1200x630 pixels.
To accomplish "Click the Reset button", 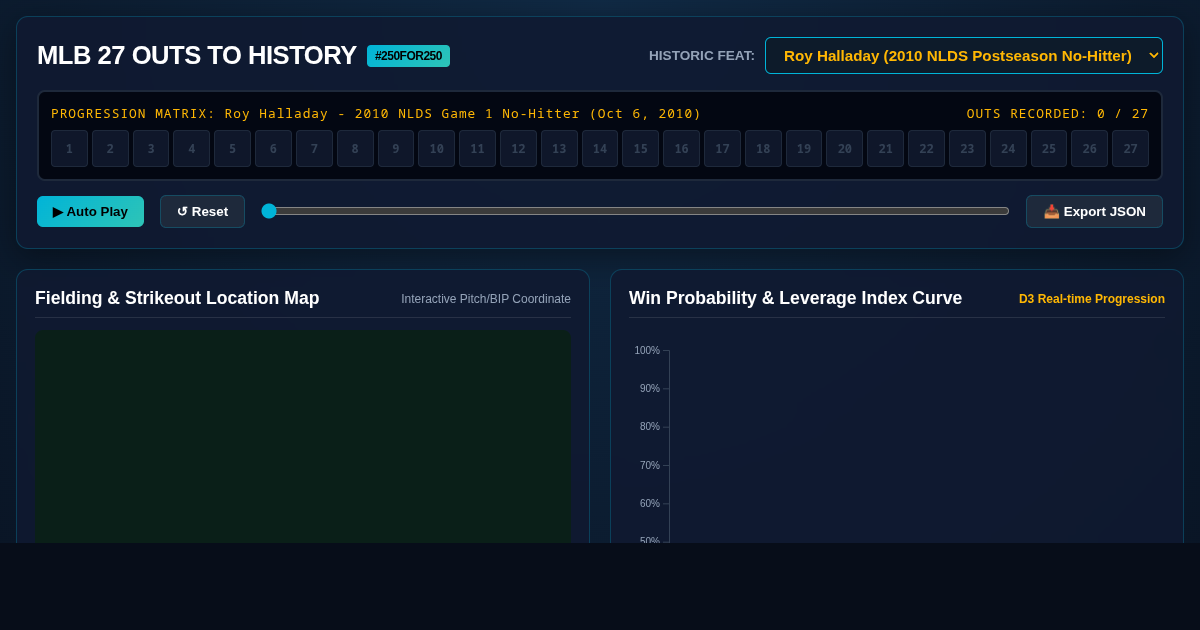I will pyautogui.click(x=202, y=211).
